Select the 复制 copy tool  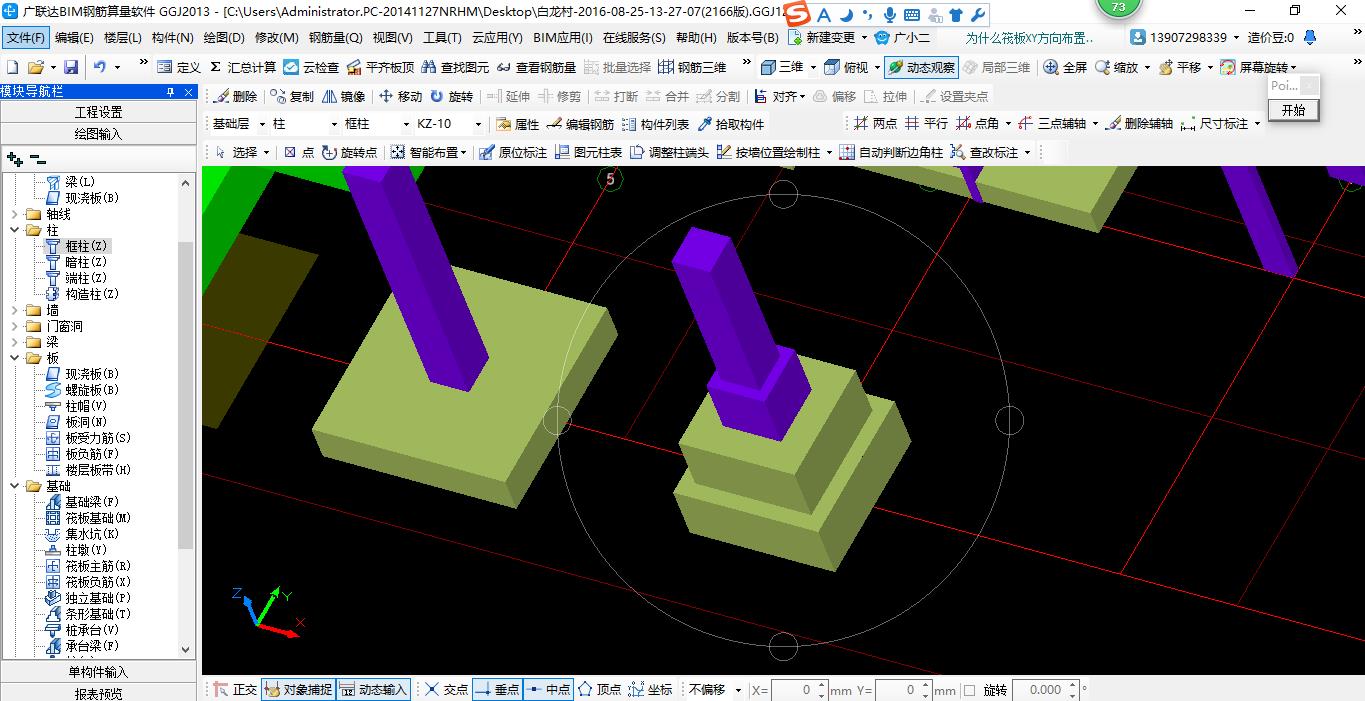point(292,96)
